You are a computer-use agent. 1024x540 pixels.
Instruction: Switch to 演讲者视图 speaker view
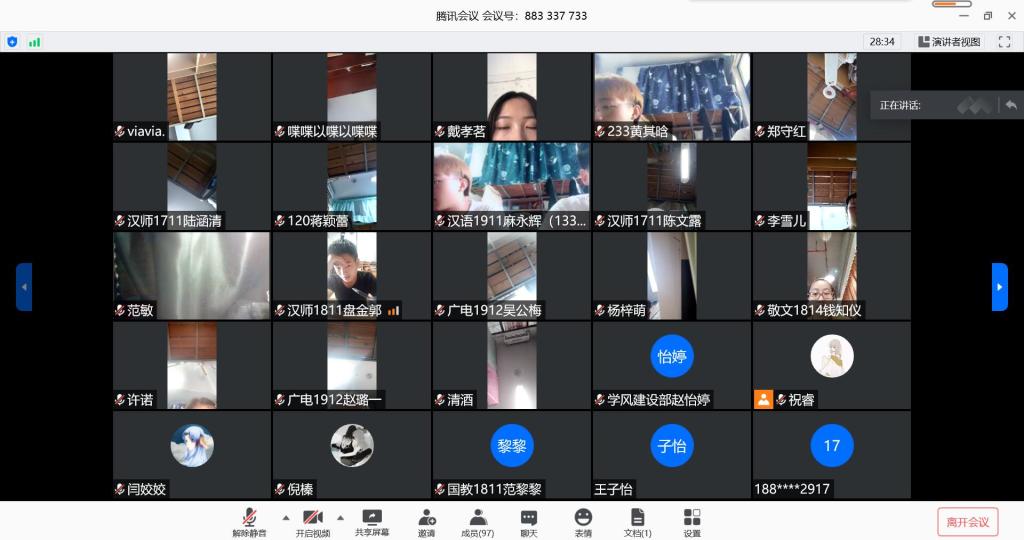949,42
